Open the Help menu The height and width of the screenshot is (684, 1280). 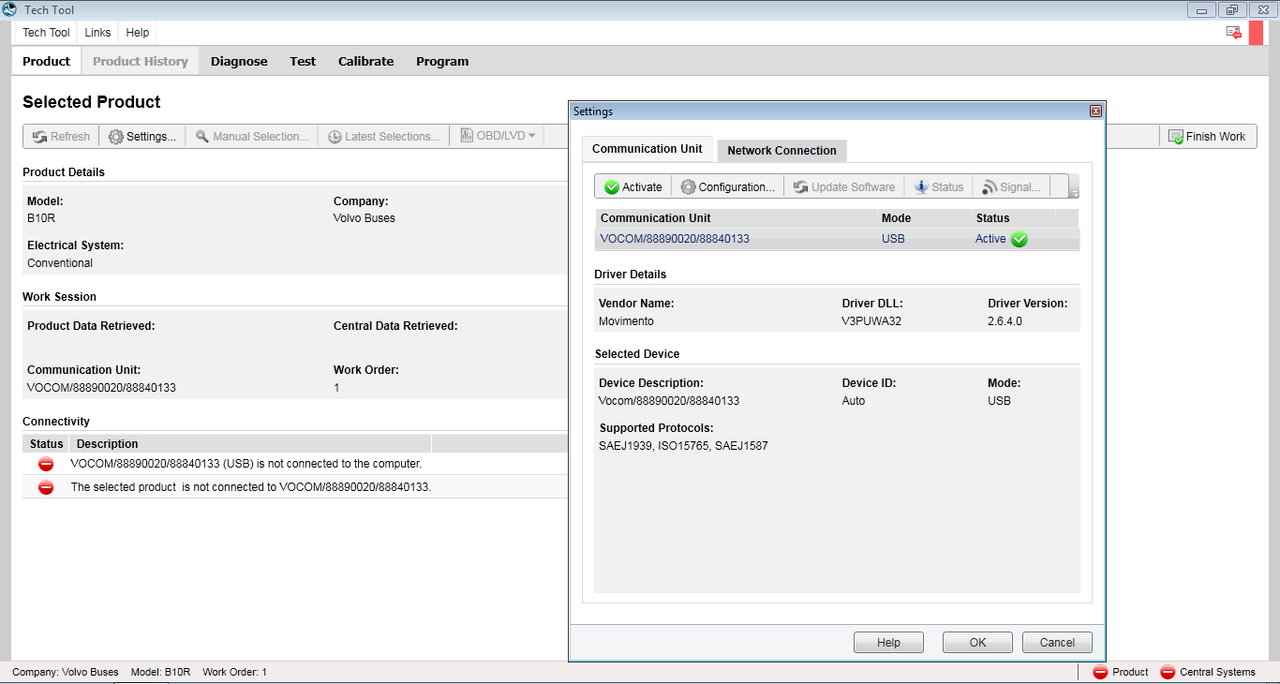tap(138, 33)
